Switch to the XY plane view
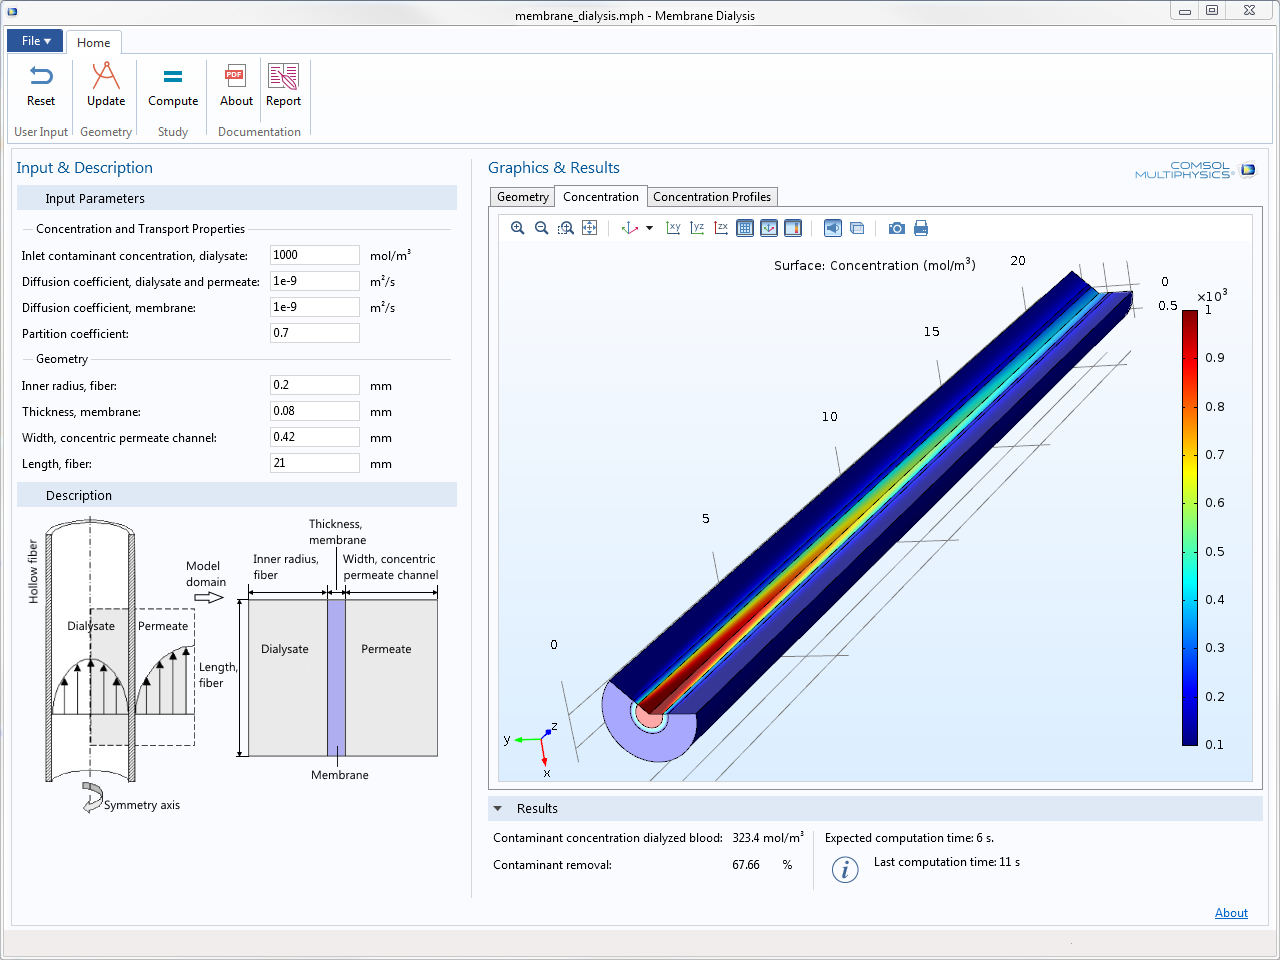Viewport: 1280px width, 960px height. click(x=673, y=228)
